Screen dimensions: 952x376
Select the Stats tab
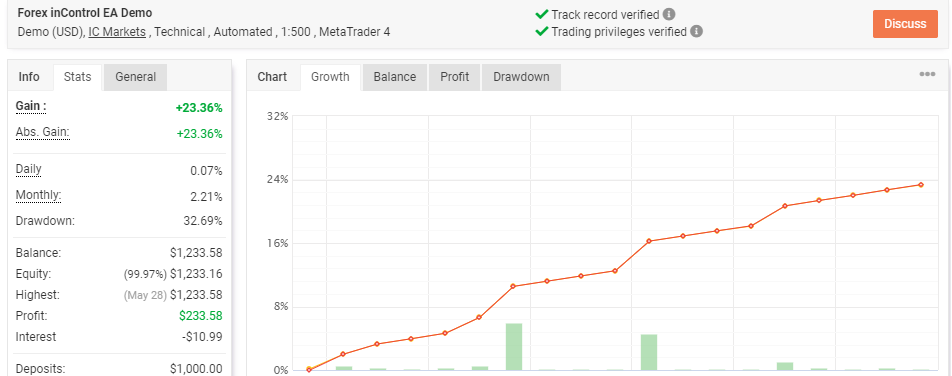[x=78, y=77]
